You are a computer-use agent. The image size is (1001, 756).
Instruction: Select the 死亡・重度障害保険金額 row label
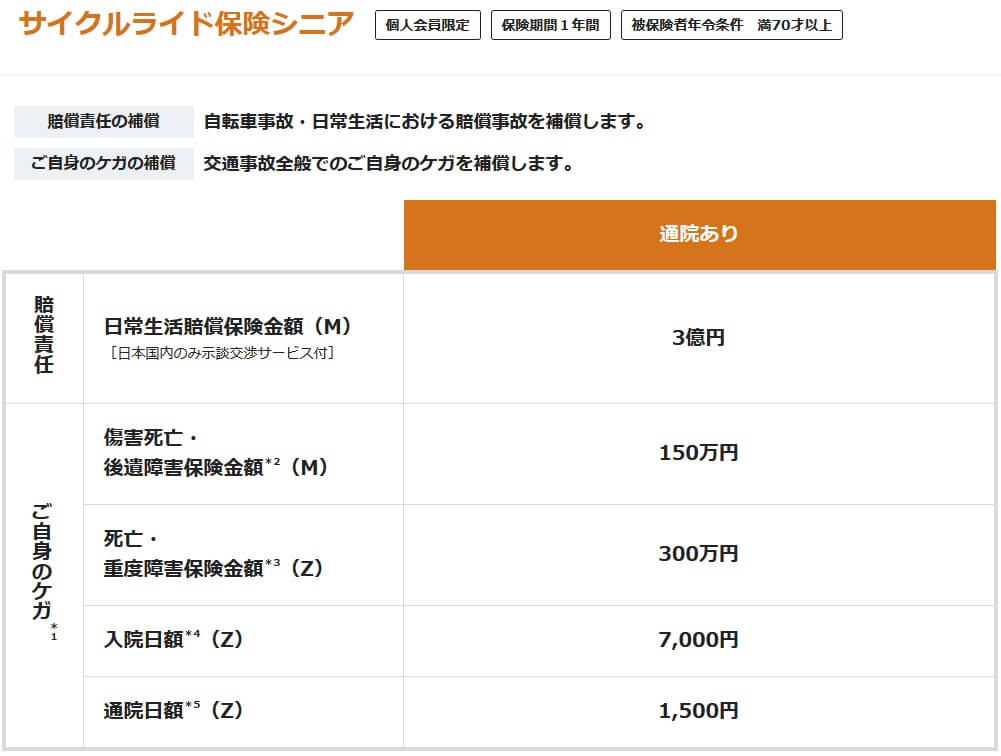[x=214, y=554]
